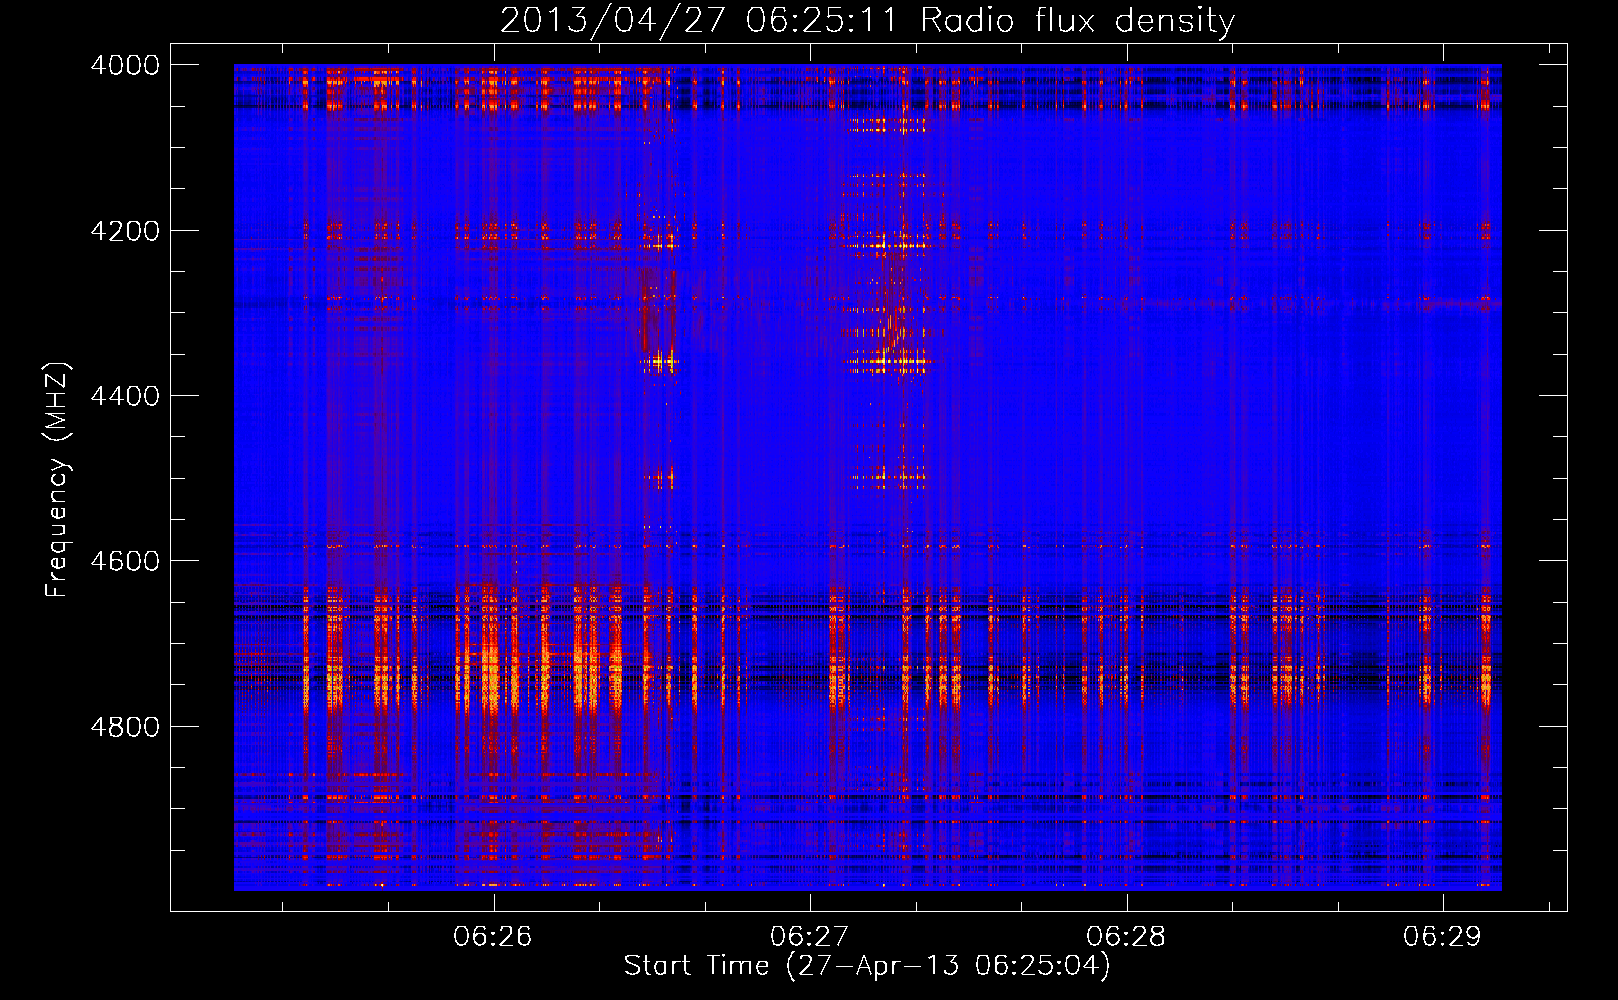
Task: Click the '06:28' time axis label
Action: (1126, 937)
